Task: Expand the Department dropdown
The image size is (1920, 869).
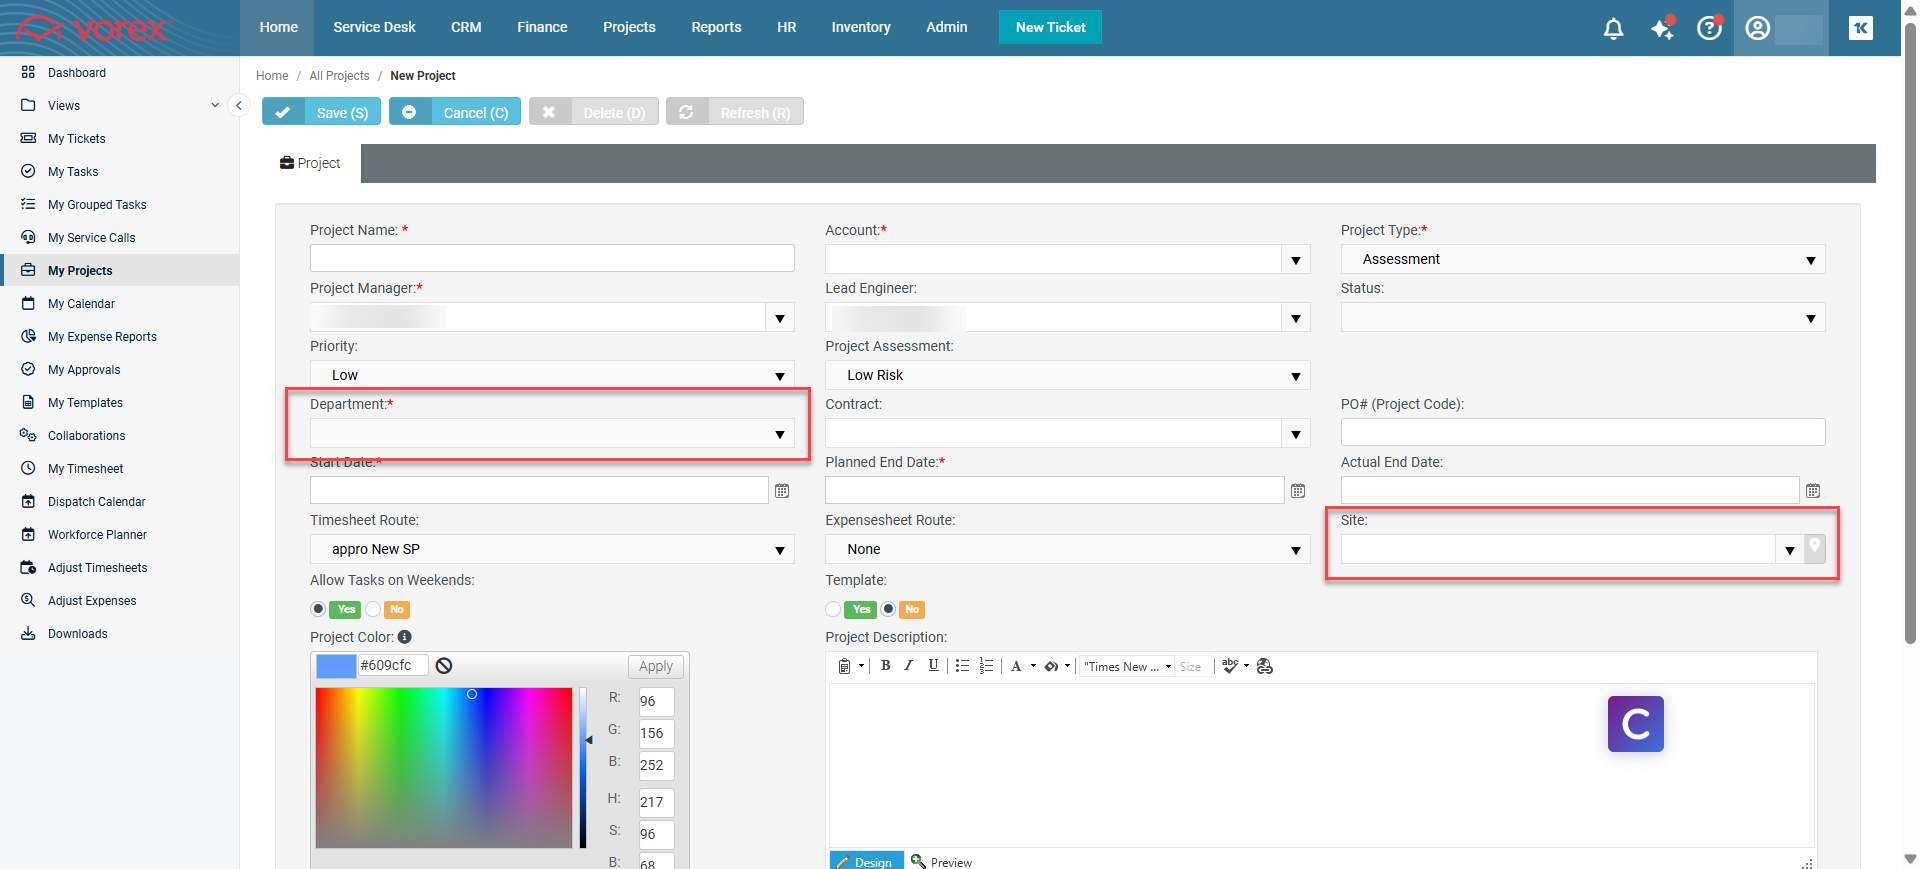Action: (779, 434)
